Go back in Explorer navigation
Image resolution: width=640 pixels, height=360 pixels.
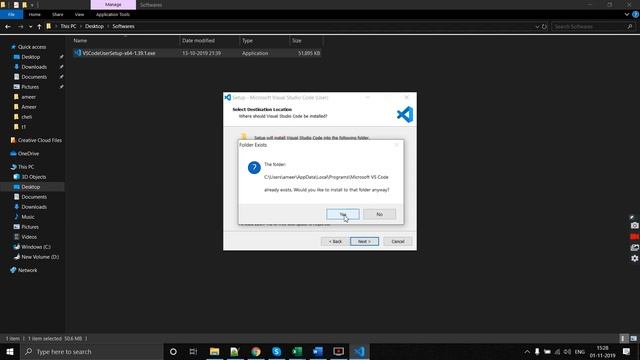[8, 27]
